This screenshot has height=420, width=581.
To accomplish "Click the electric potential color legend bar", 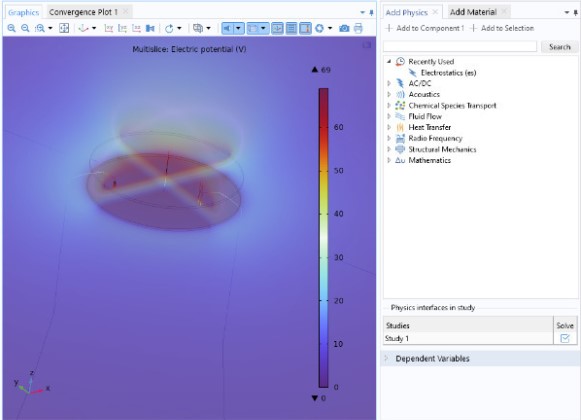I will pyautogui.click(x=323, y=238).
